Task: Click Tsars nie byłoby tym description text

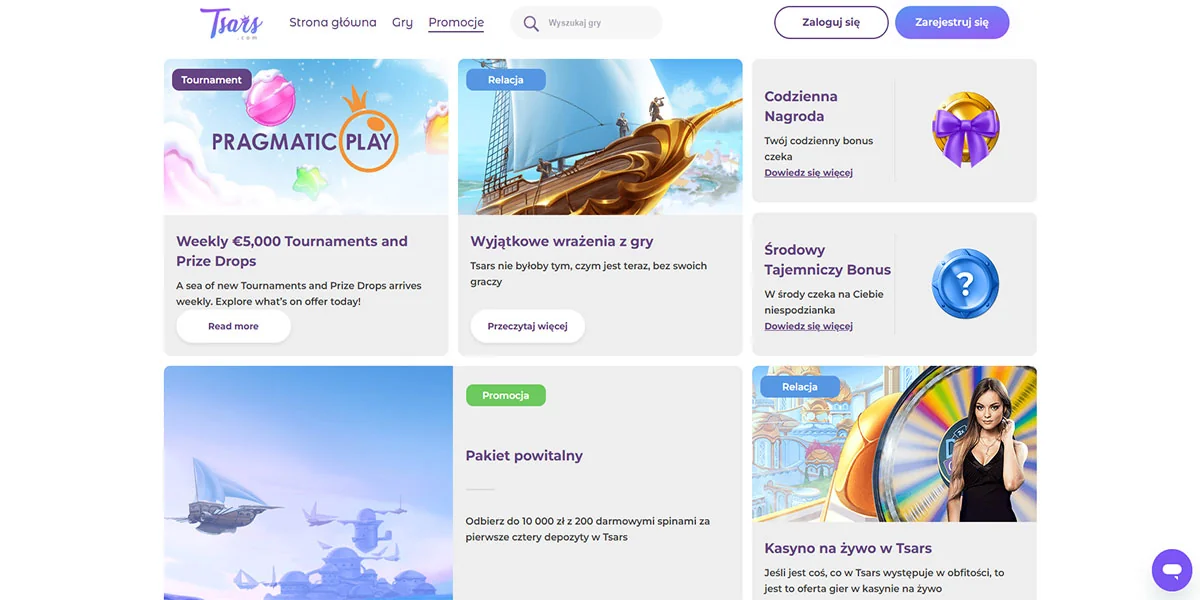Action: pos(588,274)
